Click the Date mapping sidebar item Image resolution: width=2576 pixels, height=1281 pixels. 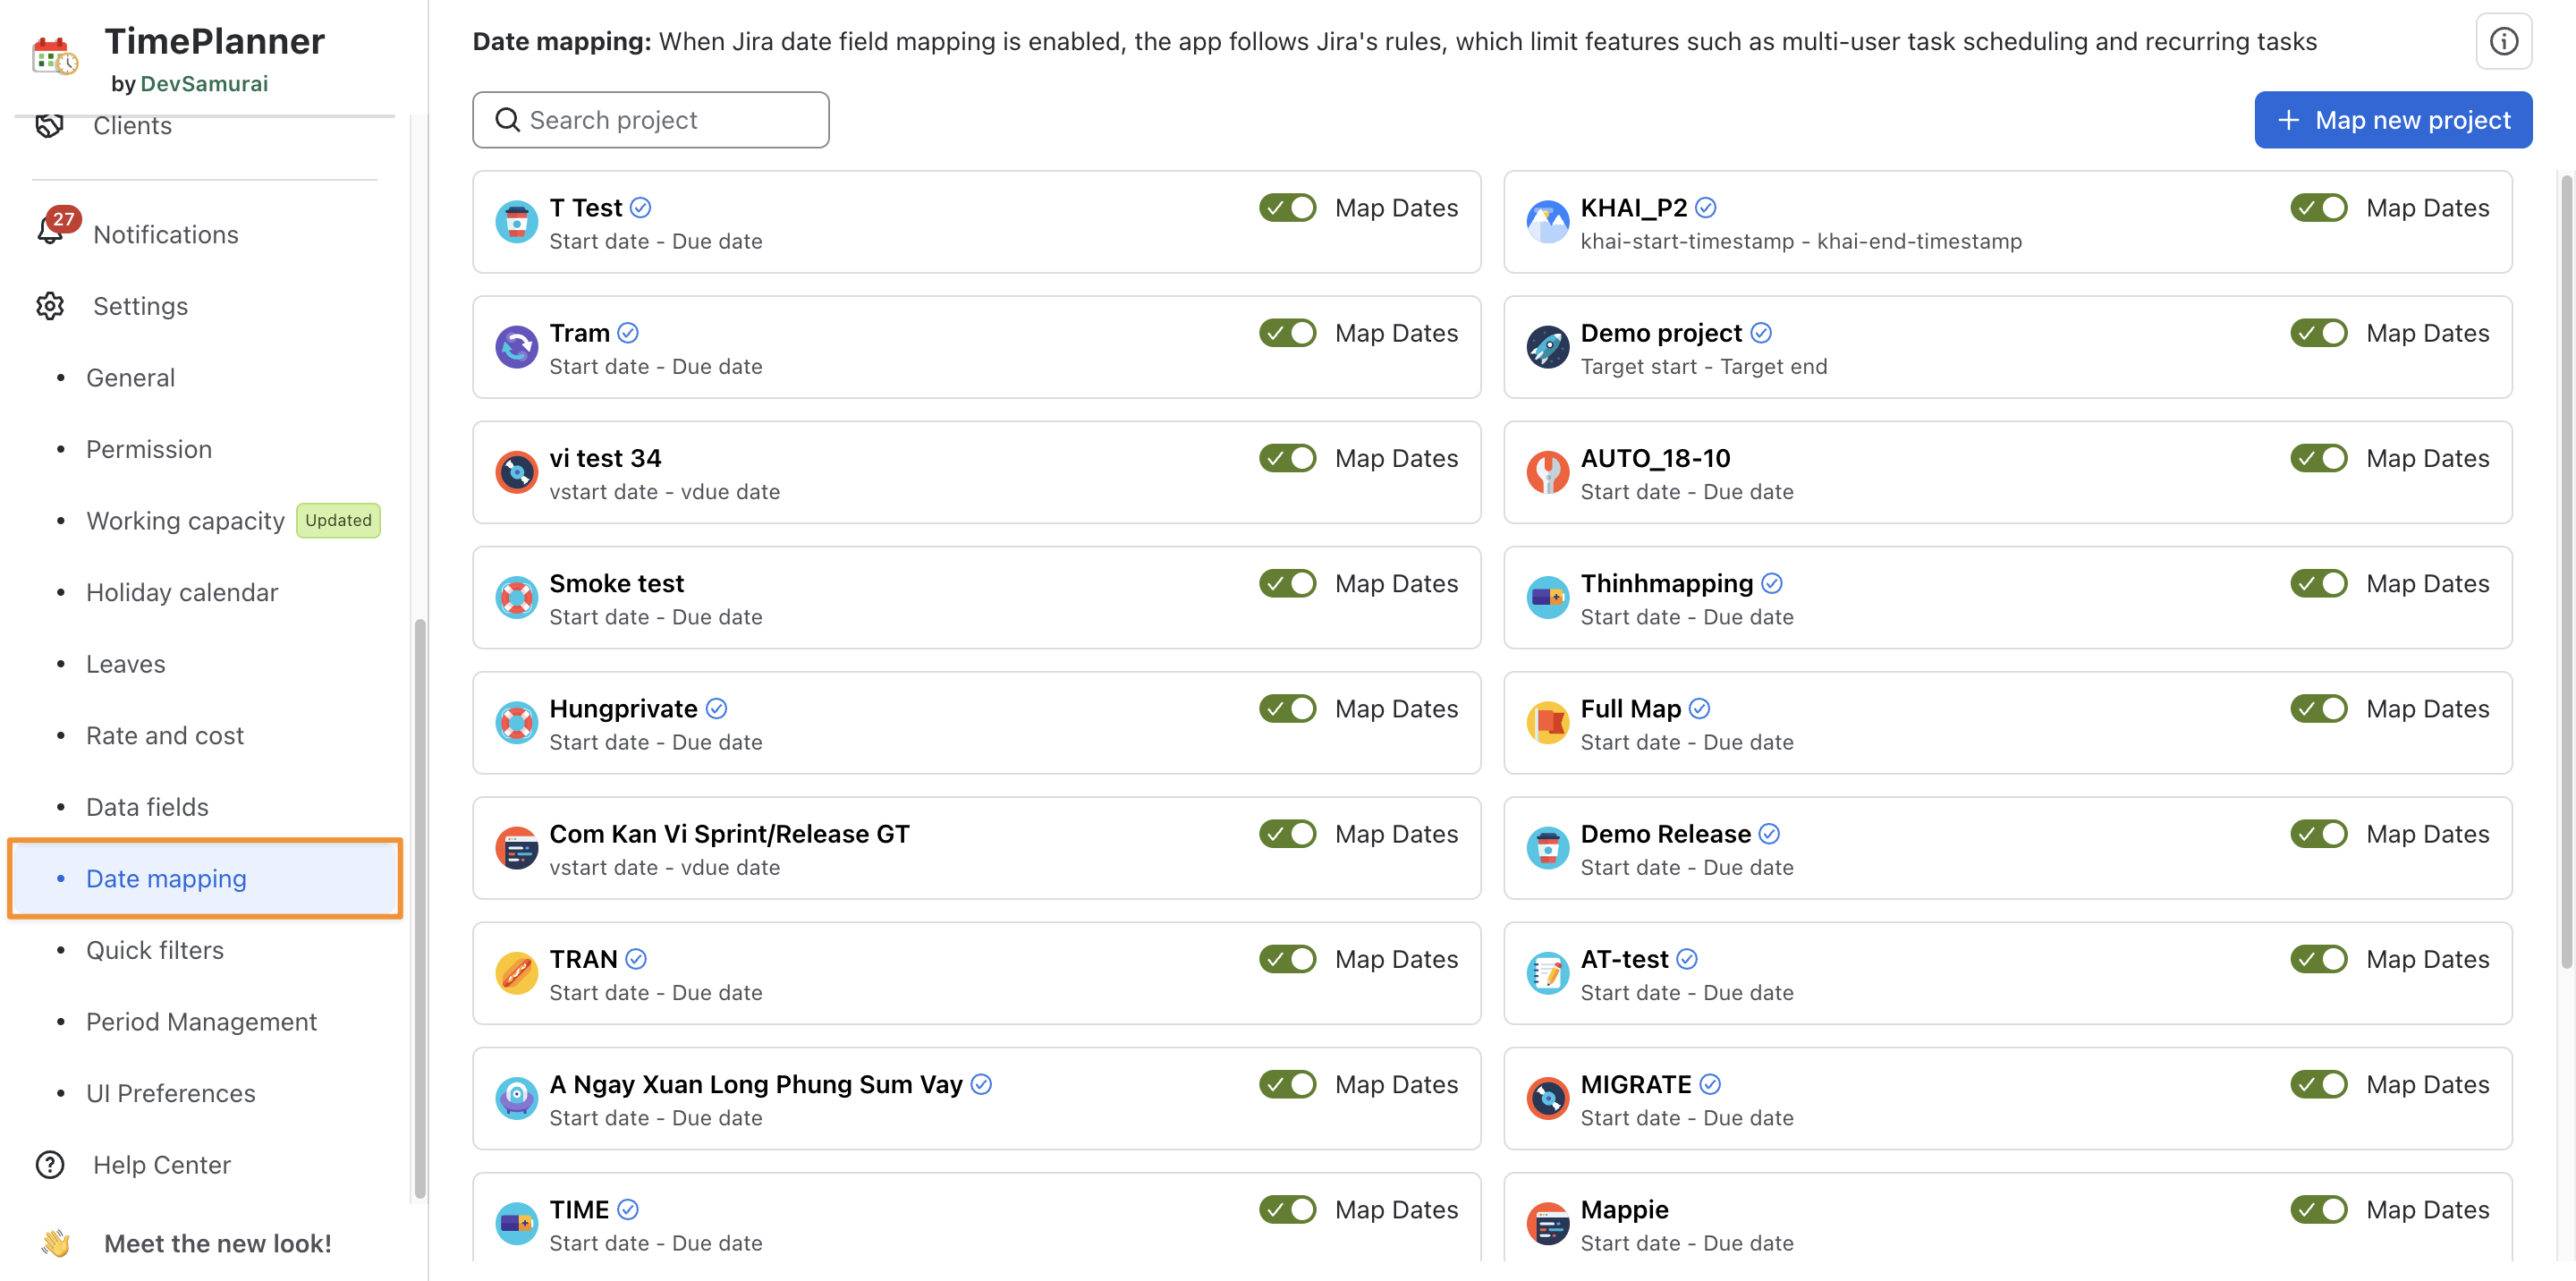point(205,878)
